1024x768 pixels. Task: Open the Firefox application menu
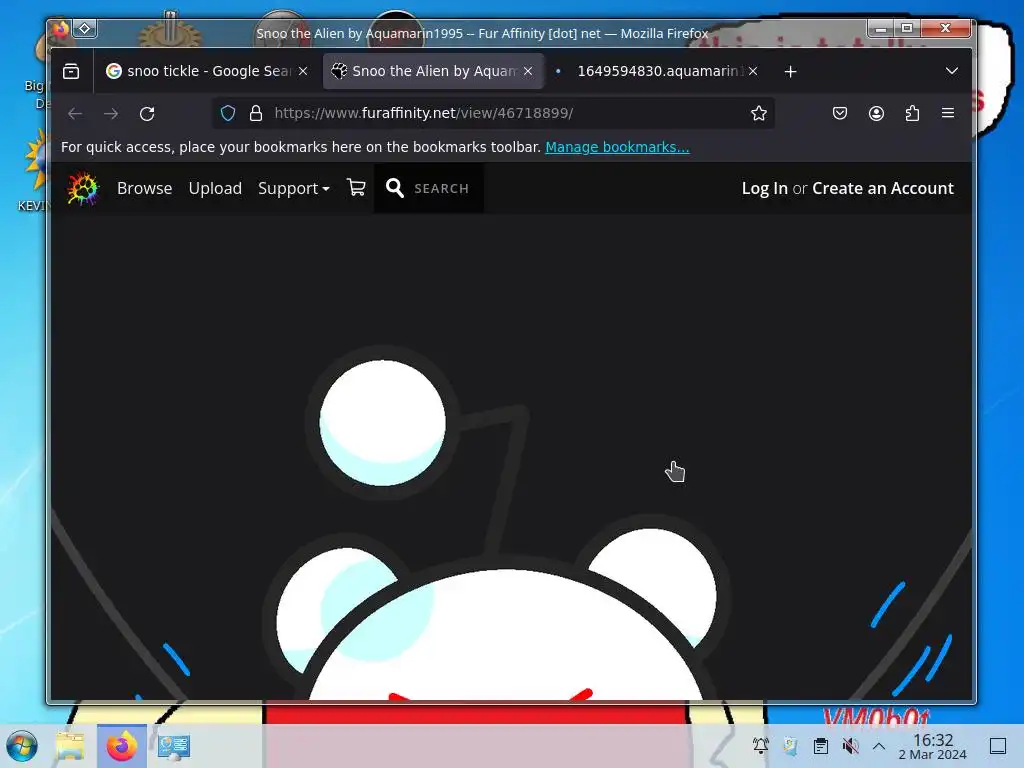(948, 114)
